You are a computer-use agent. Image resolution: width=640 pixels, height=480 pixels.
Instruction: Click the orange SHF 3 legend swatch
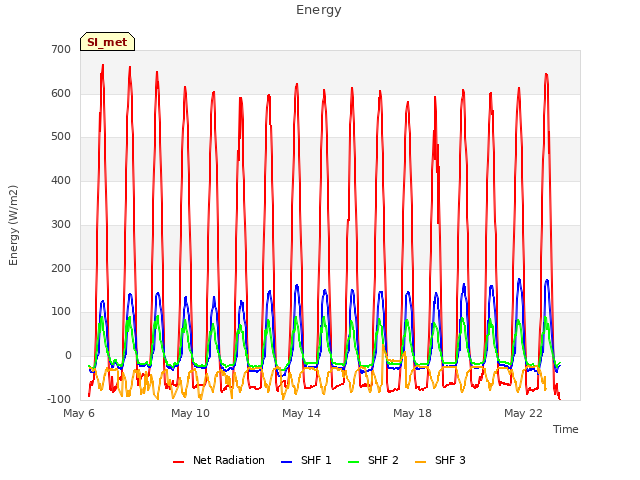pos(420,462)
